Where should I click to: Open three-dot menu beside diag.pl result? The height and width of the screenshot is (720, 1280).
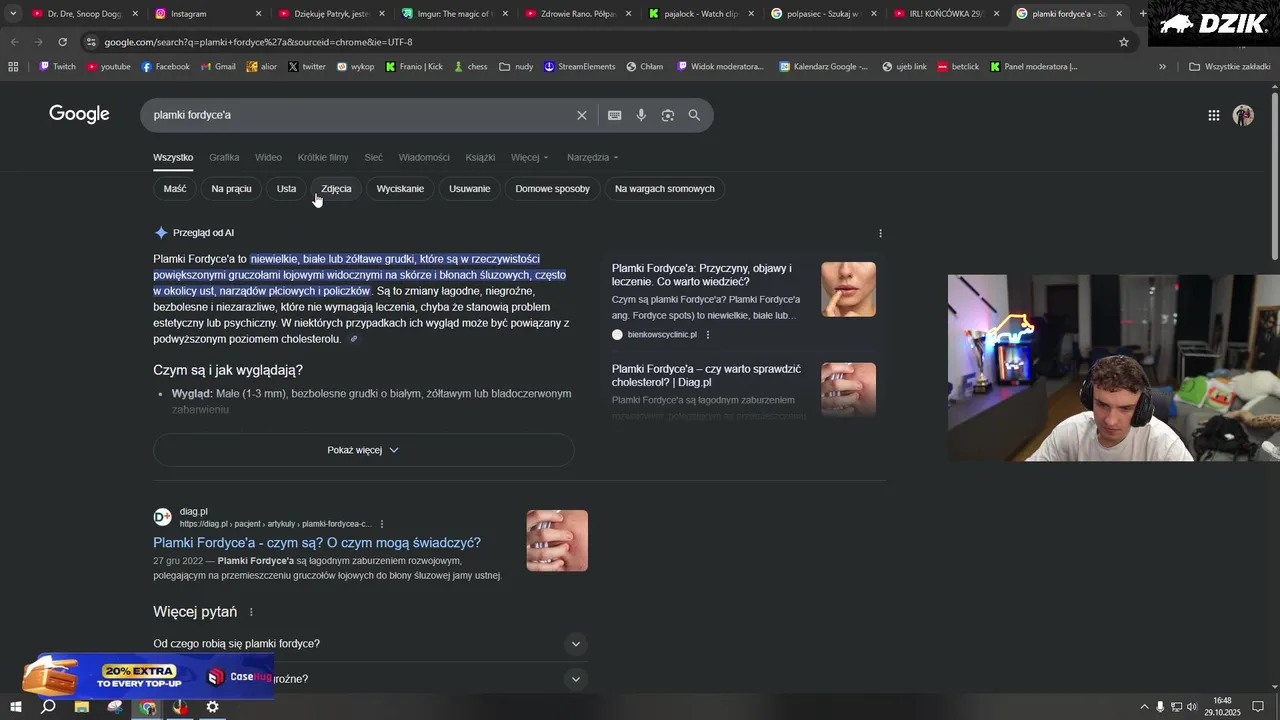point(382,524)
